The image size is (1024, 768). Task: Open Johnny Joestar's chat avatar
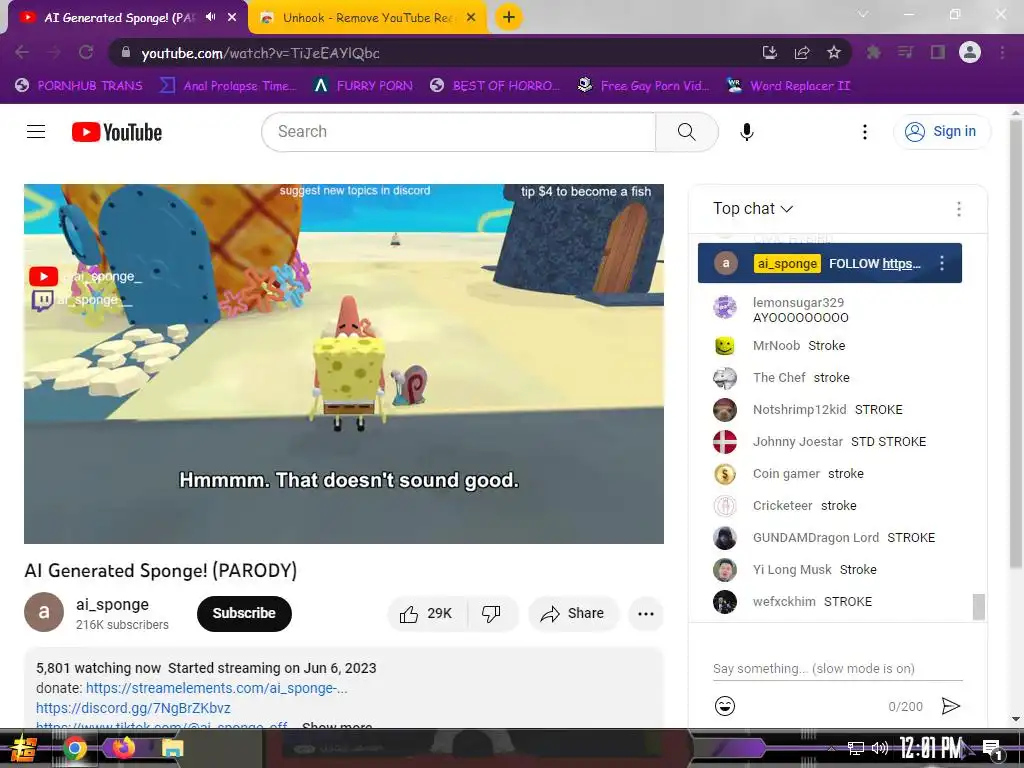725,442
